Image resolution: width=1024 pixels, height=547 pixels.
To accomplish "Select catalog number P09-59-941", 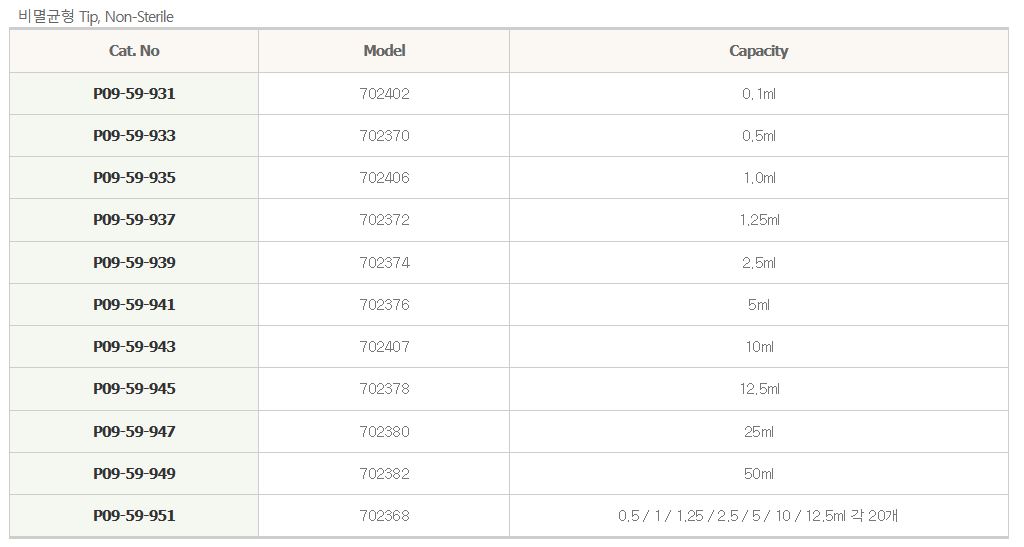I will 134,305.
